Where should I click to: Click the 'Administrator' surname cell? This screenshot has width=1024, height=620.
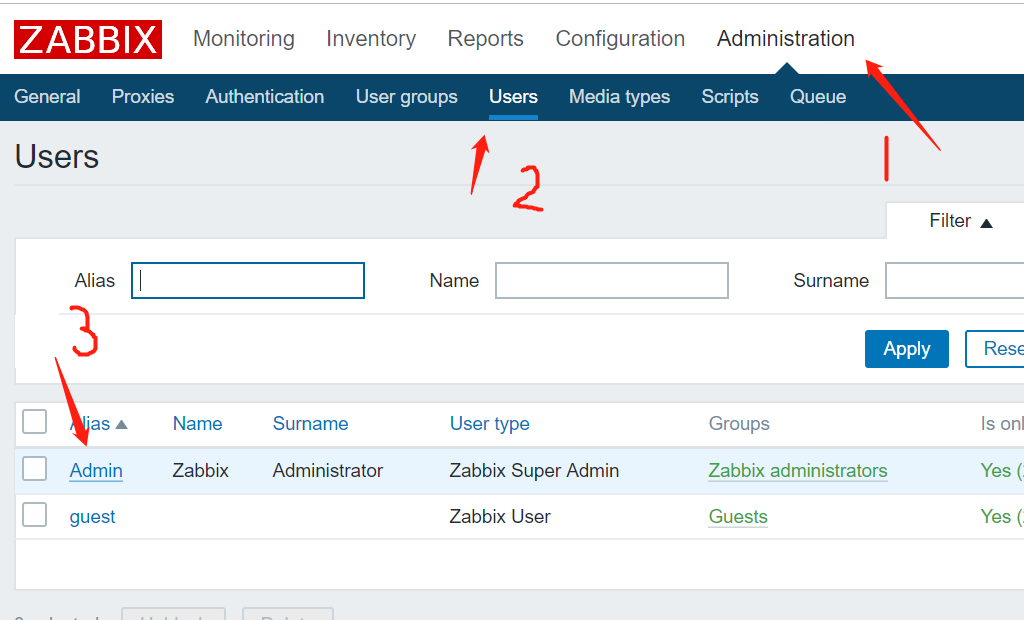coord(328,470)
